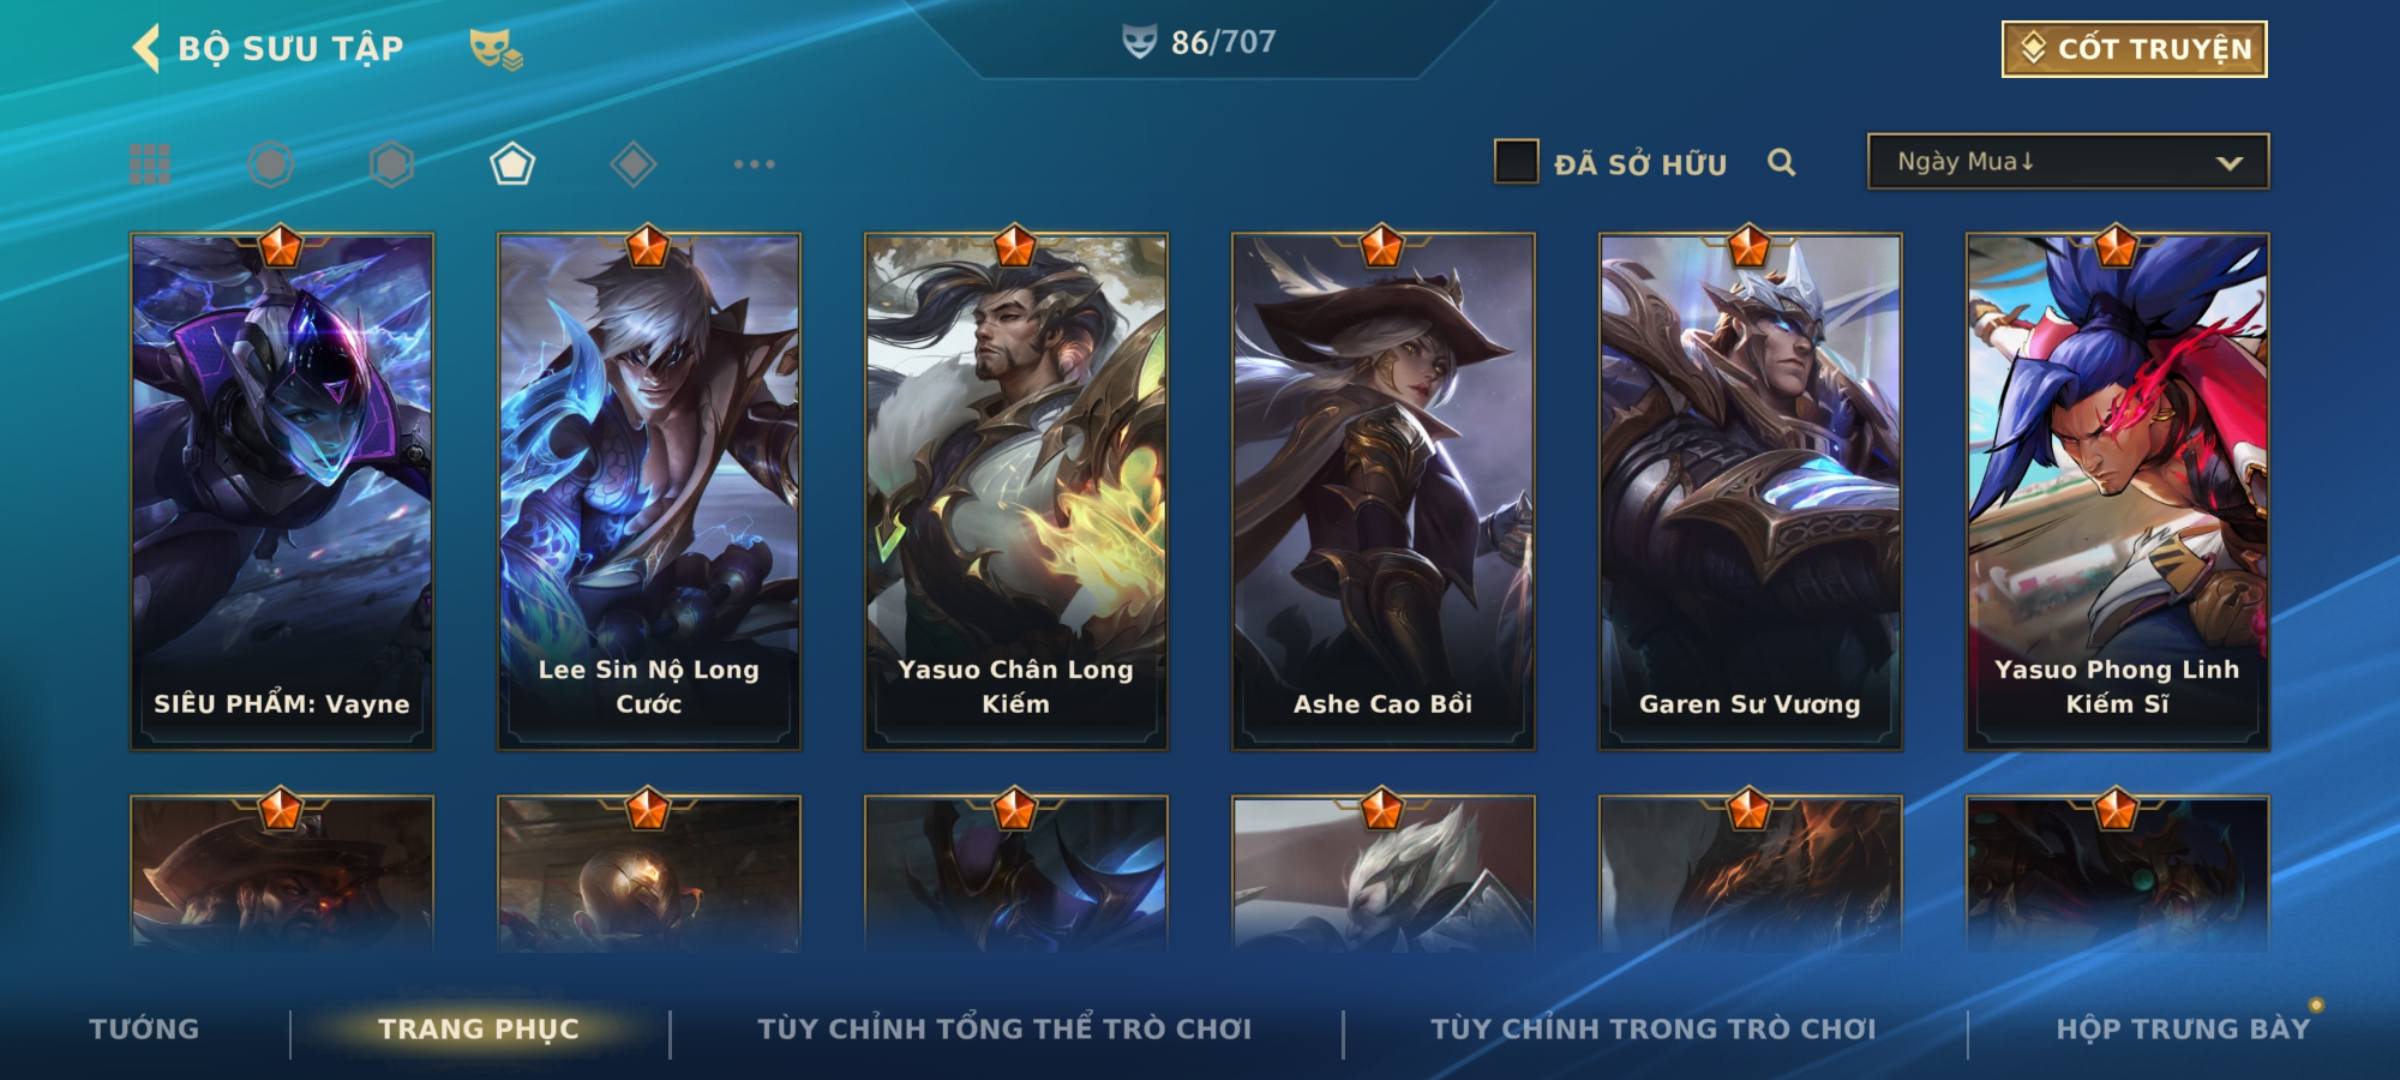Select the diamond rarity filter icon

pyautogui.click(x=633, y=164)
